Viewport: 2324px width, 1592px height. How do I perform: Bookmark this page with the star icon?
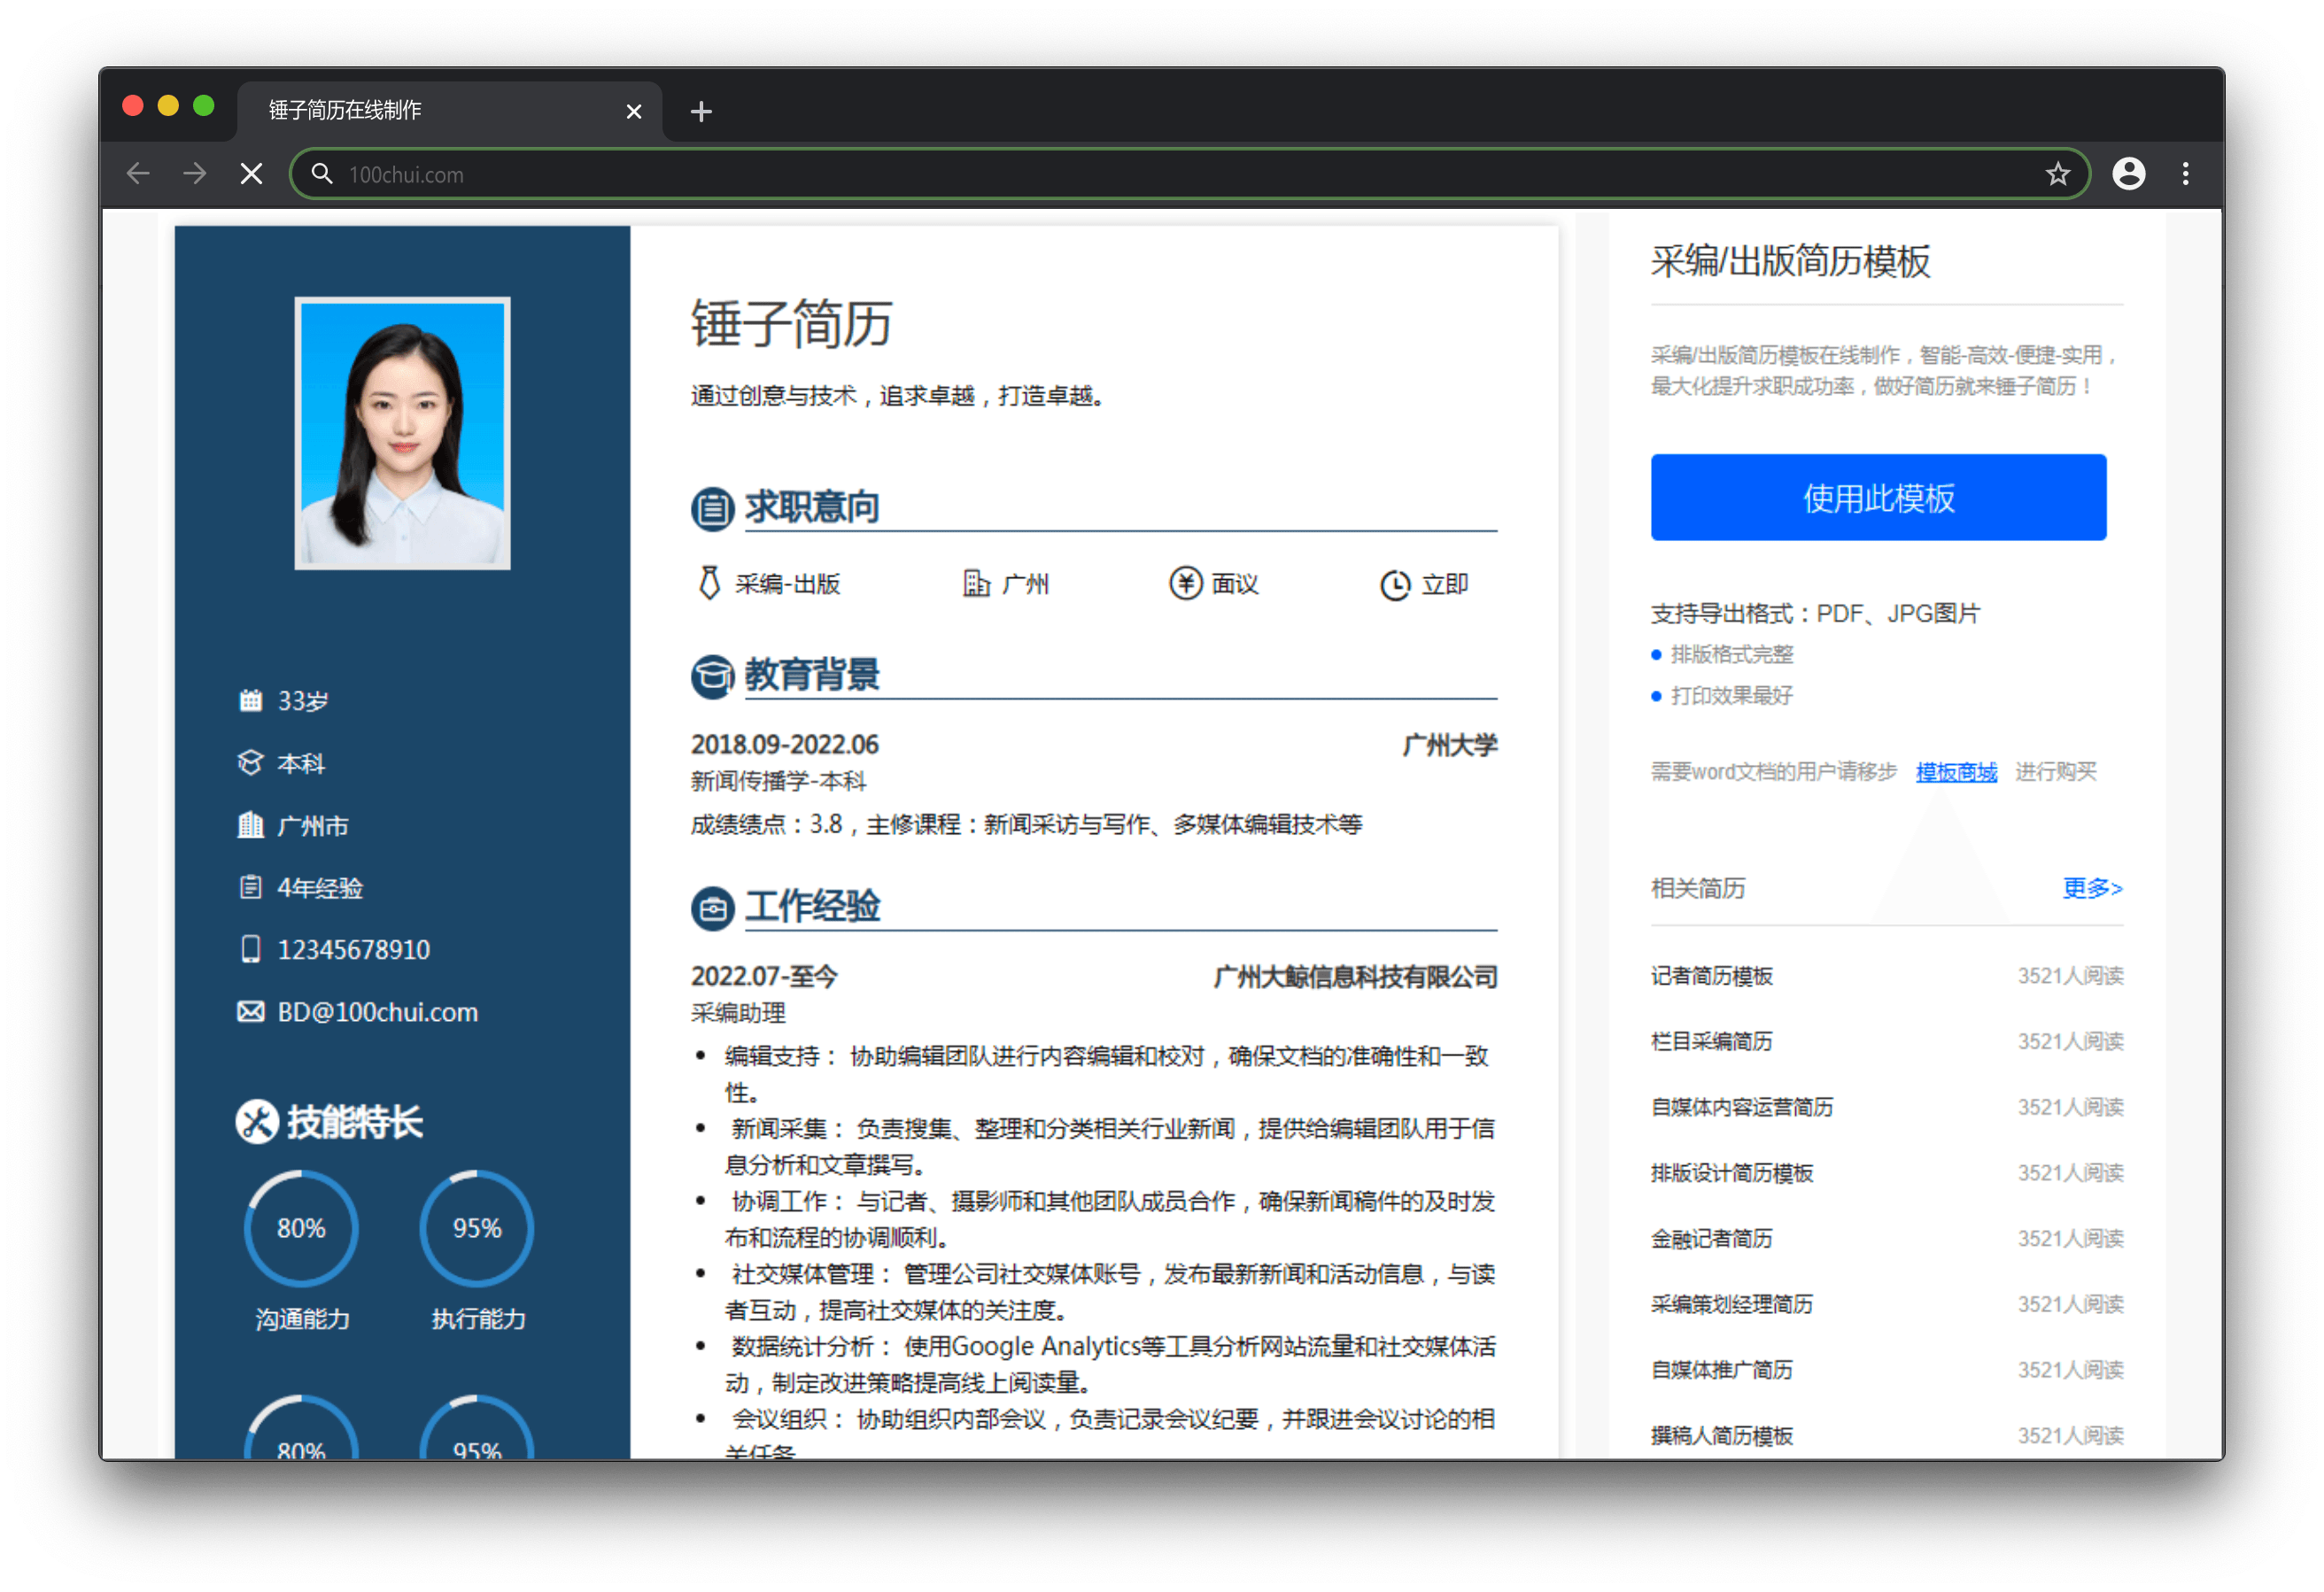[x=2057, y=174]
